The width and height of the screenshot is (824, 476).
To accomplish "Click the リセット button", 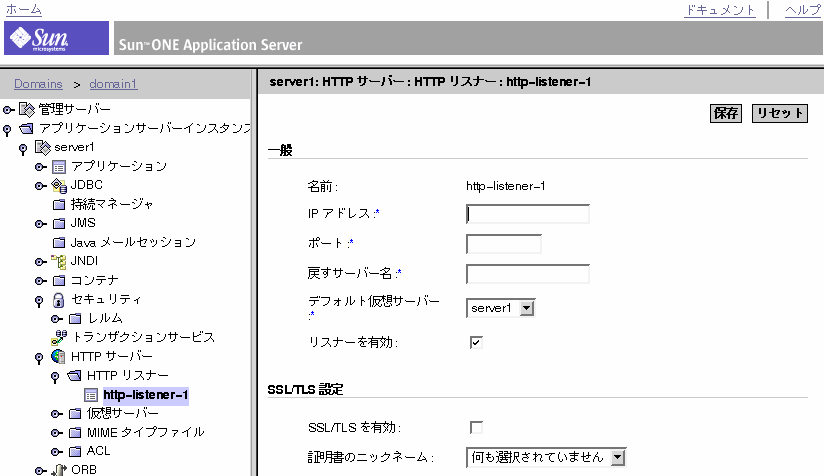I will coord(780,113).
